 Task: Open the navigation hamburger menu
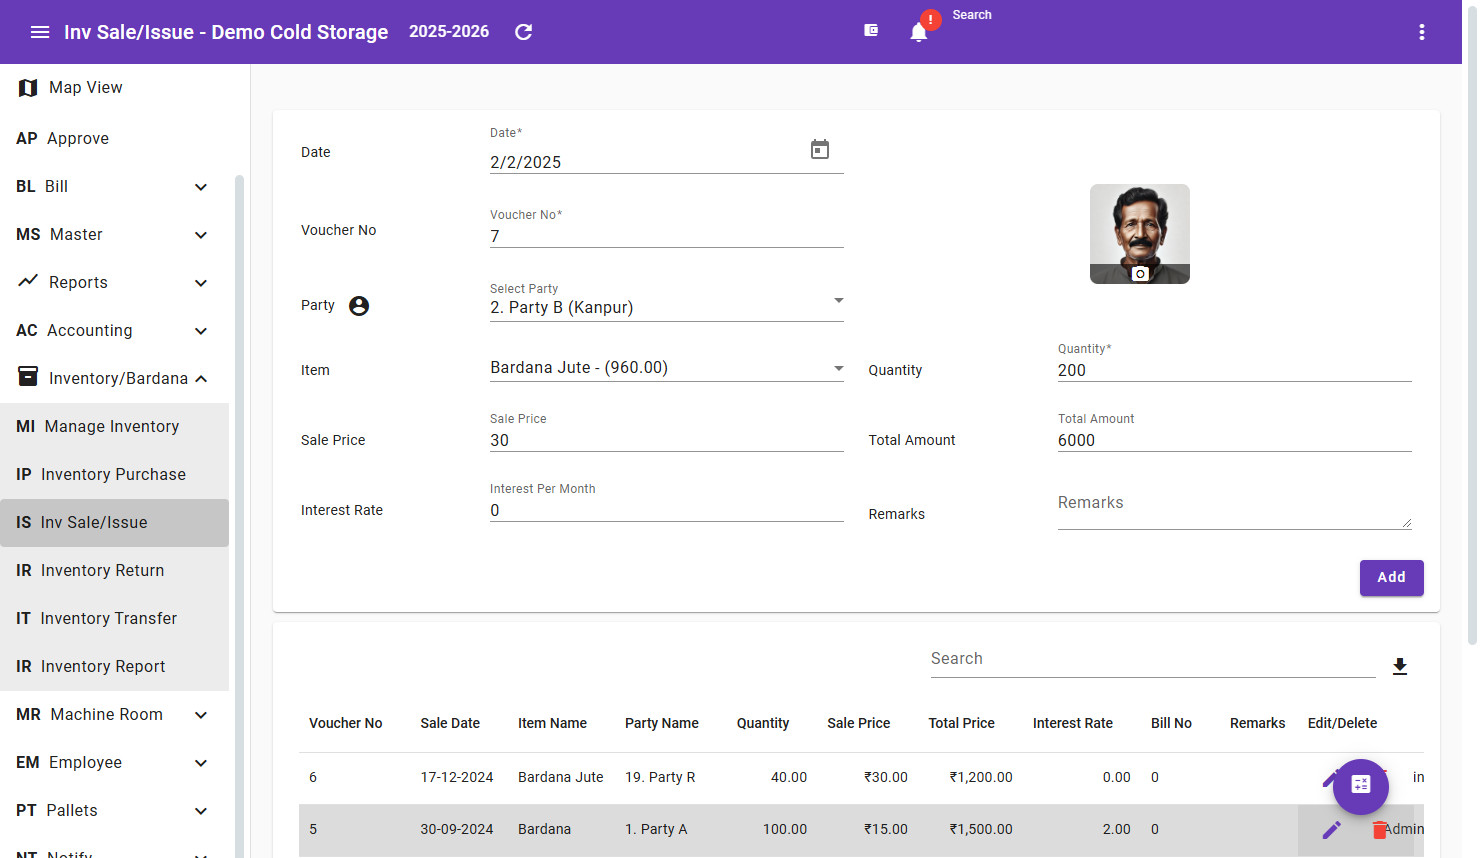click(x=40, y=31)
